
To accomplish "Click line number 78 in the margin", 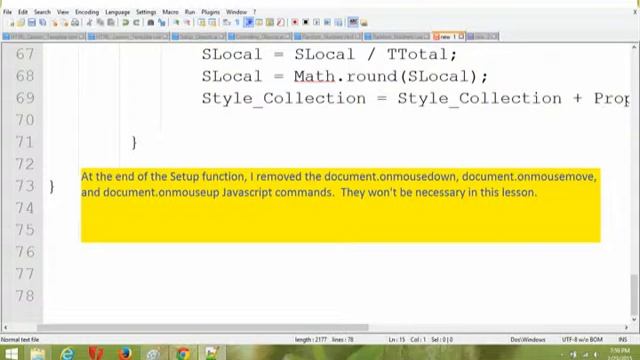I will point(25,296).
